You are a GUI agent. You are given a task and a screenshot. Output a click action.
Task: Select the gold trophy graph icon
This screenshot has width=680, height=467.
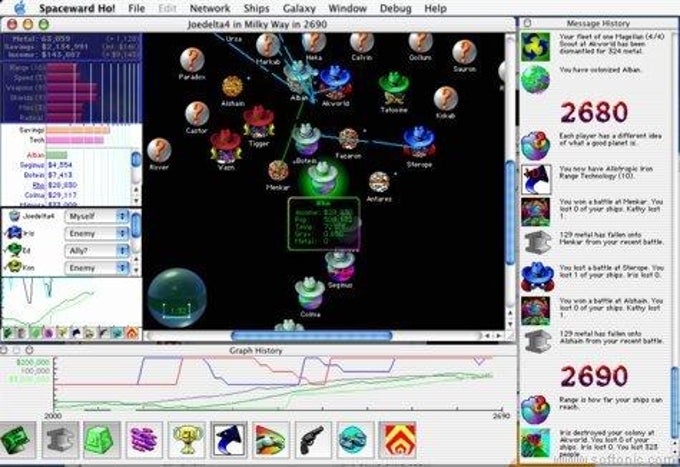coord(186,440)
